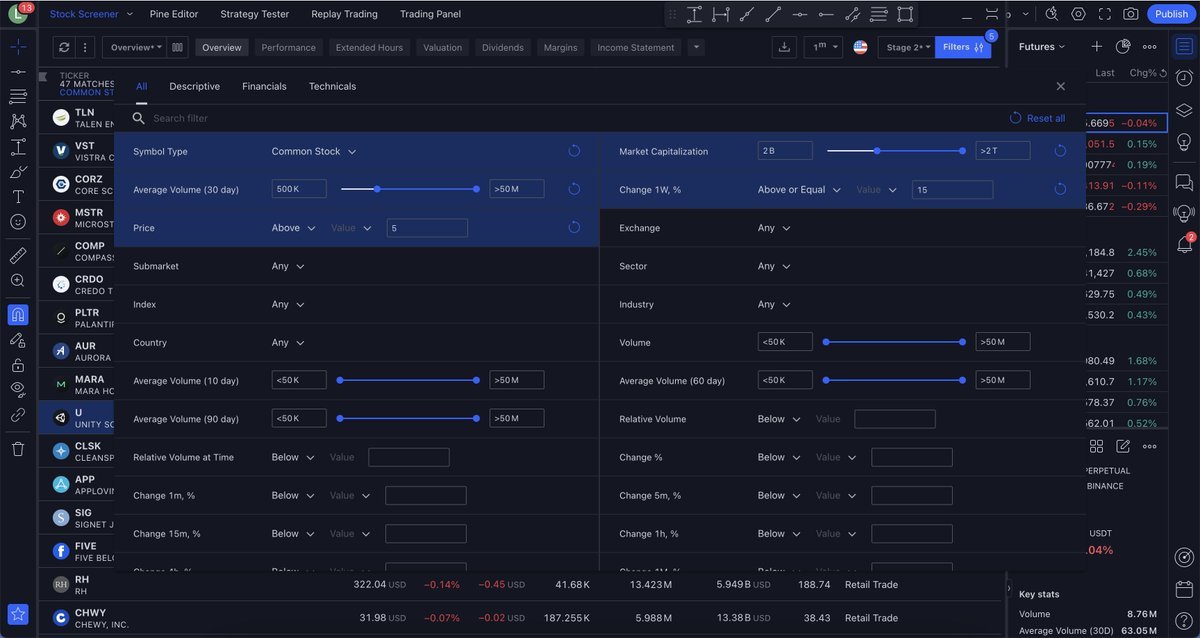Viewport: 1200px width, 638px height.
Task: Open the Alerts clock panel icon
Action: pyautogui.click(x=1184, y=79)
